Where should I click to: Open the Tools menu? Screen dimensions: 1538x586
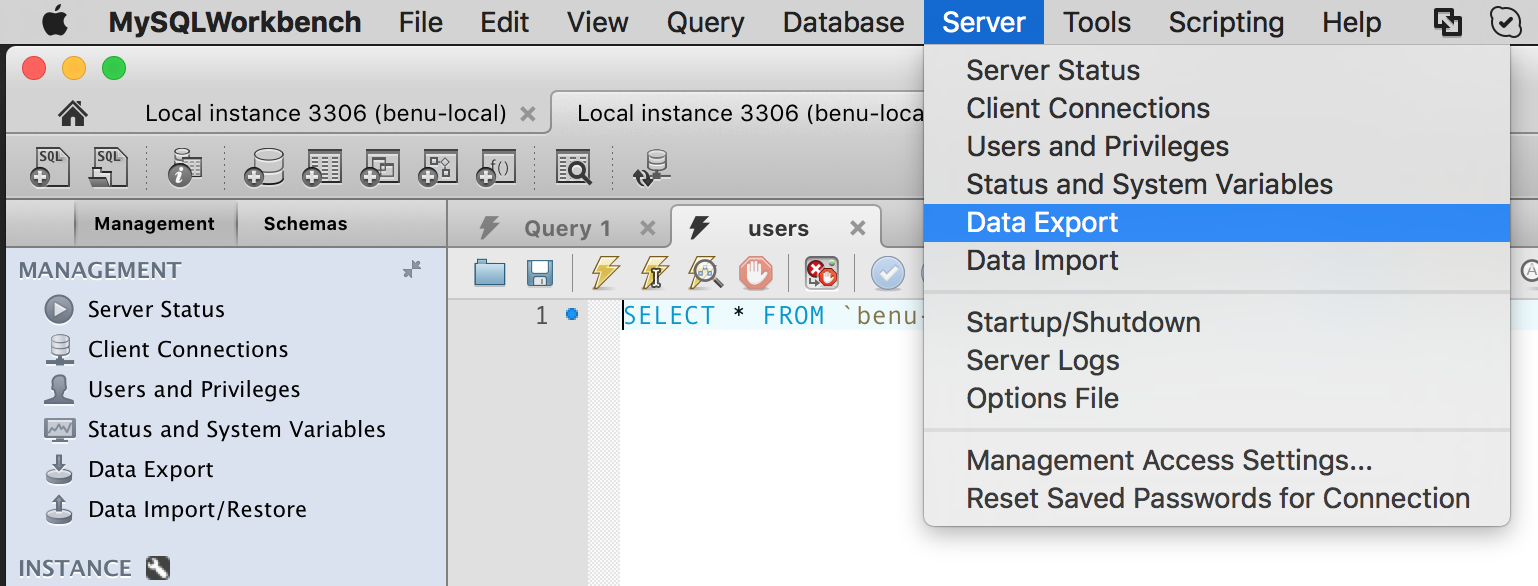[1097, 22]
